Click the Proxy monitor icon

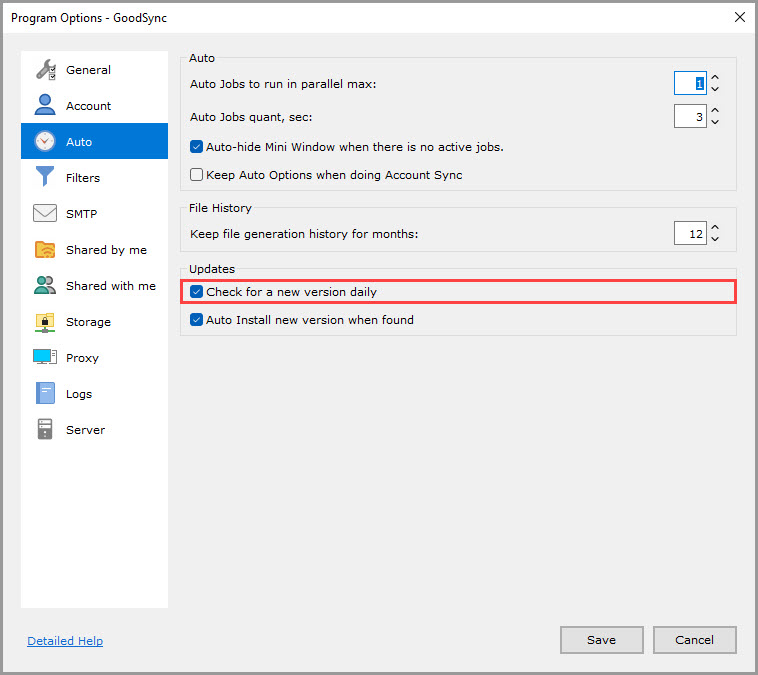click(45, 357)
